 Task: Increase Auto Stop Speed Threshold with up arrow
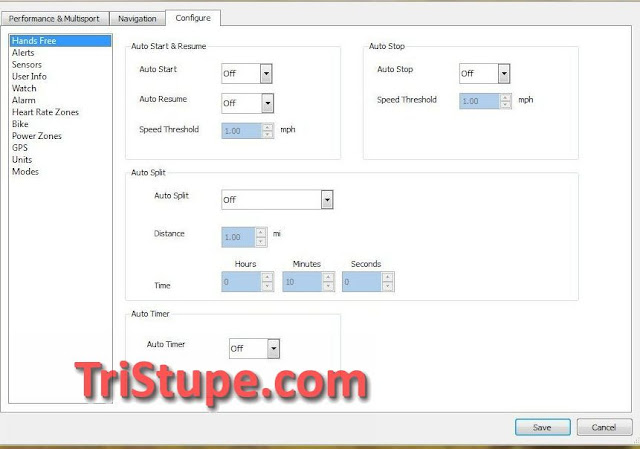506,98
